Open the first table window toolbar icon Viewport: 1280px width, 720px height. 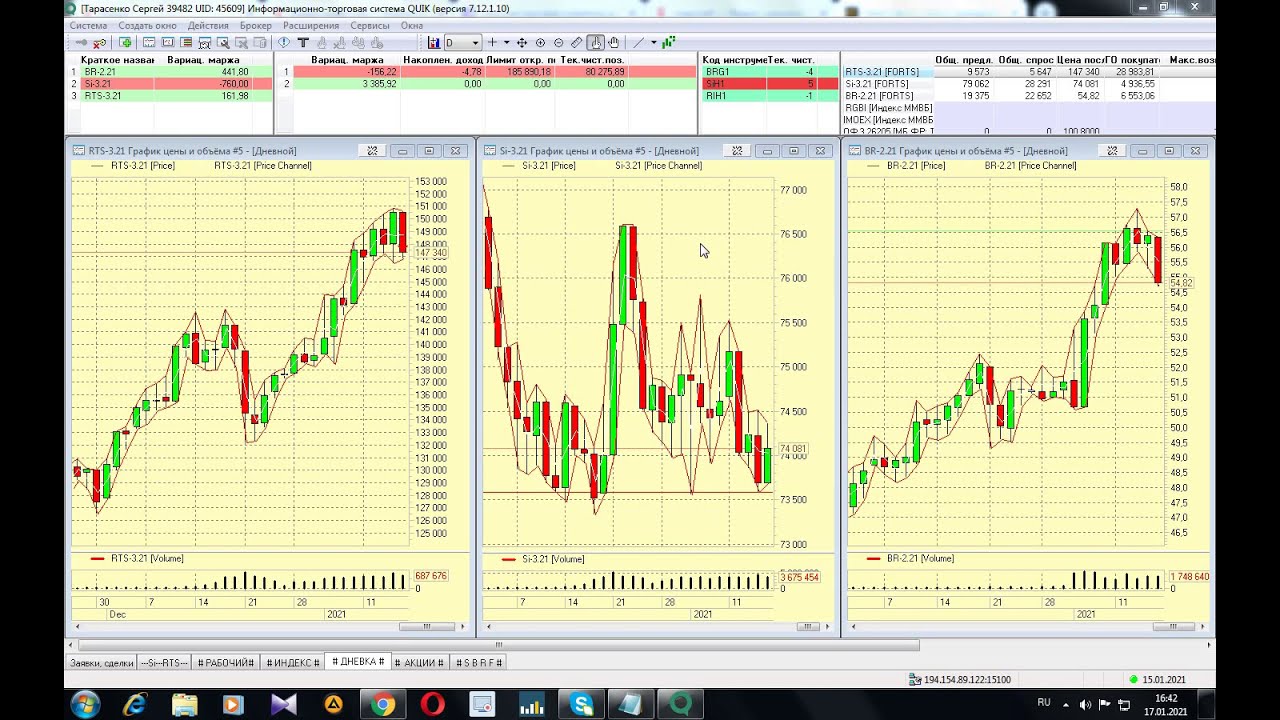(149, 43)
